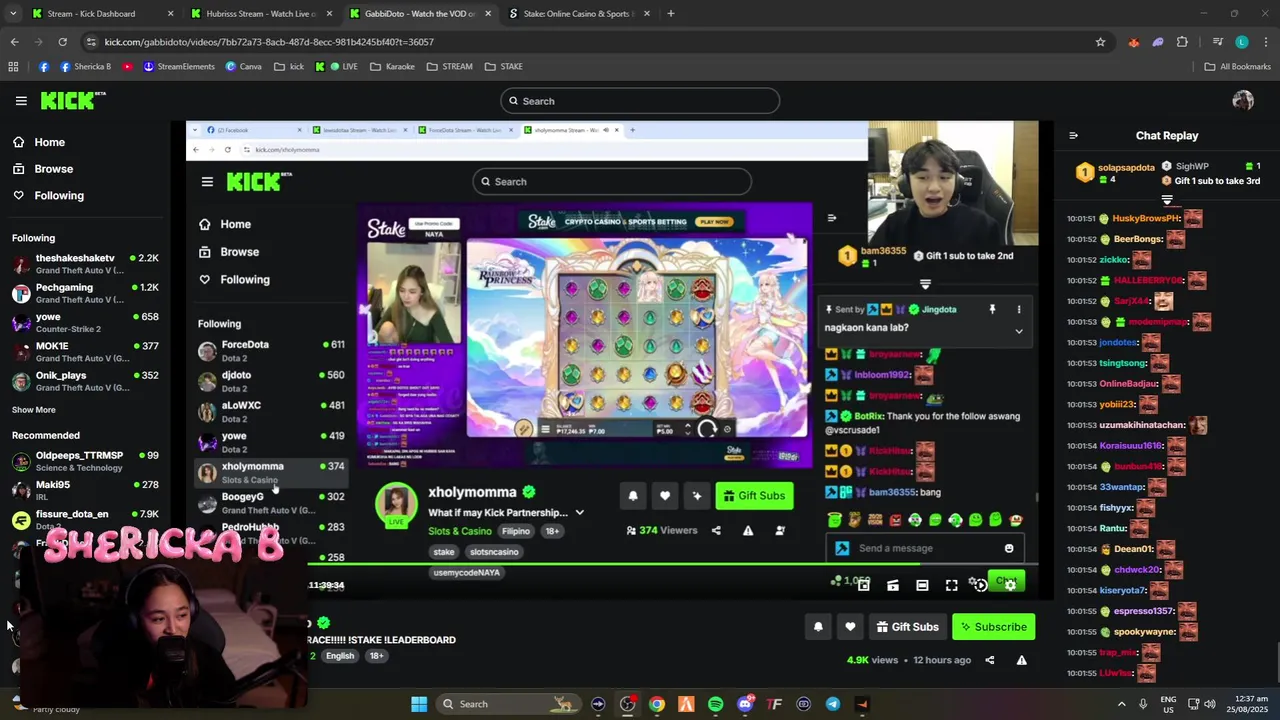Viewport: 1280px width, 720px height.
Task: Open Canva bookmark
Action: (x=243, y=67)
